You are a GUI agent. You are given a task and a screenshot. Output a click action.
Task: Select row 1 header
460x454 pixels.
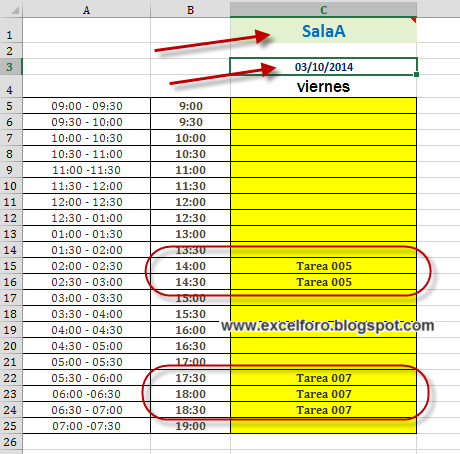11,30
